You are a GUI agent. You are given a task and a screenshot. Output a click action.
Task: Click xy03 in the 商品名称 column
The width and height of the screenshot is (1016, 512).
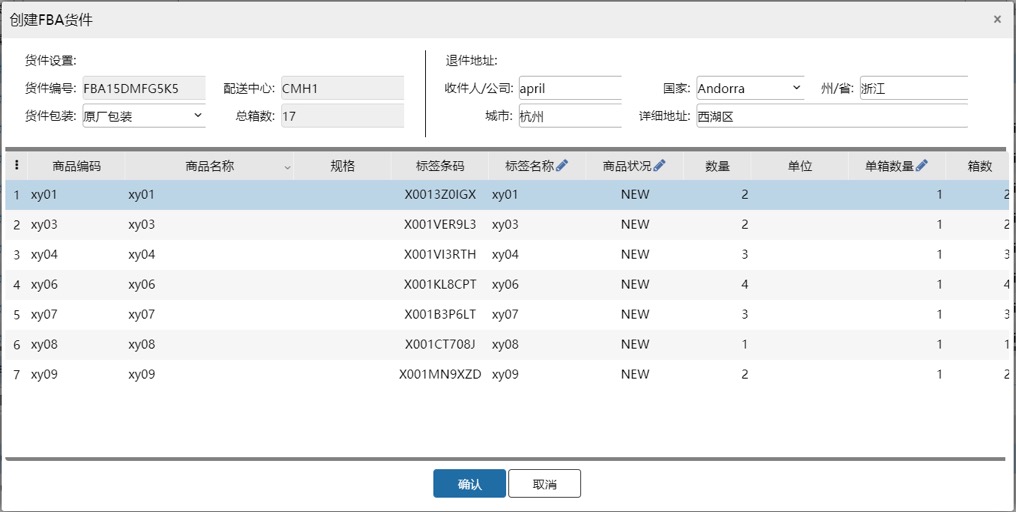point(141,224)
